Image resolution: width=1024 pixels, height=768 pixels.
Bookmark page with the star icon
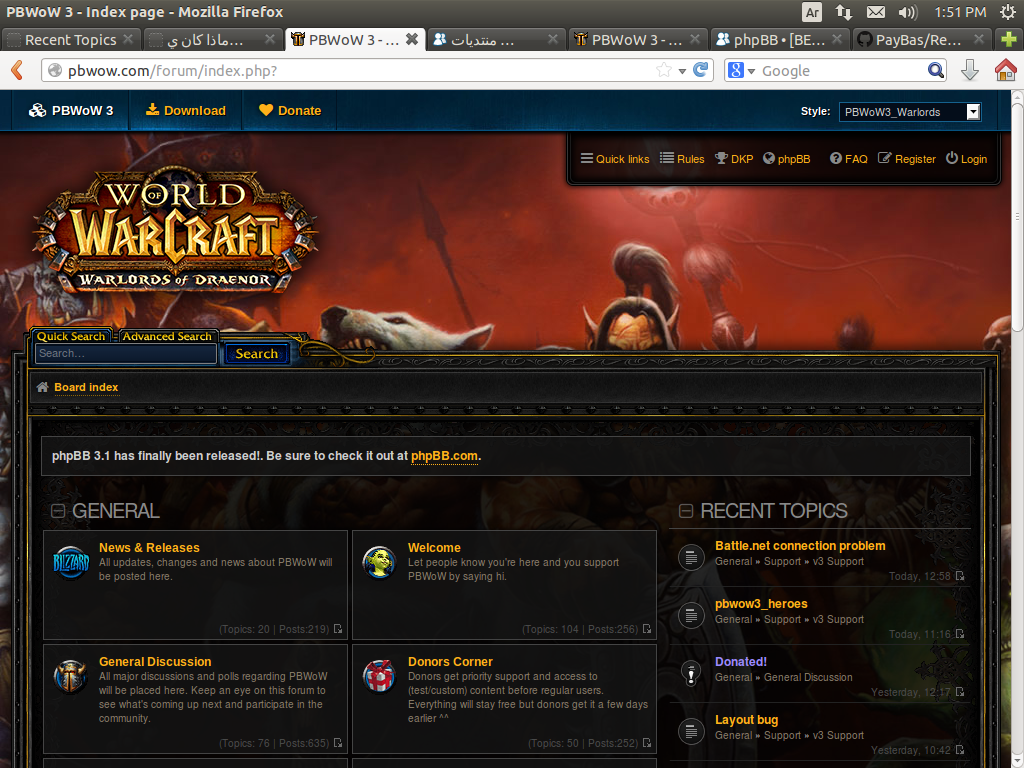click(x=664, y=70)
